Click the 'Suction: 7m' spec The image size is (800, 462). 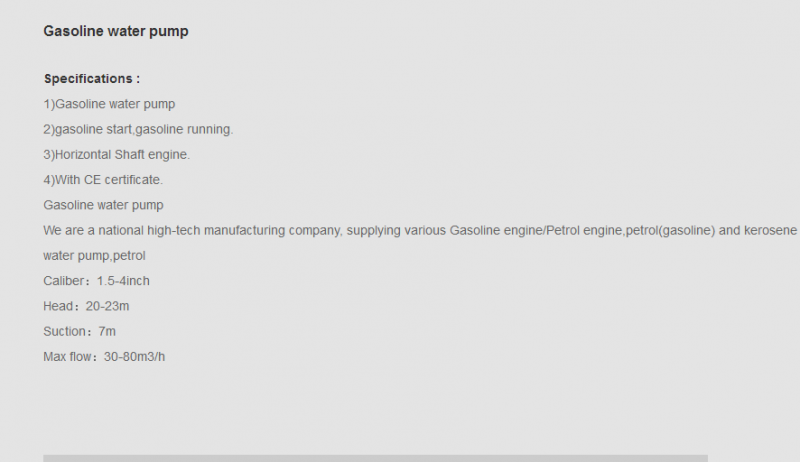(x=80, y=331)
